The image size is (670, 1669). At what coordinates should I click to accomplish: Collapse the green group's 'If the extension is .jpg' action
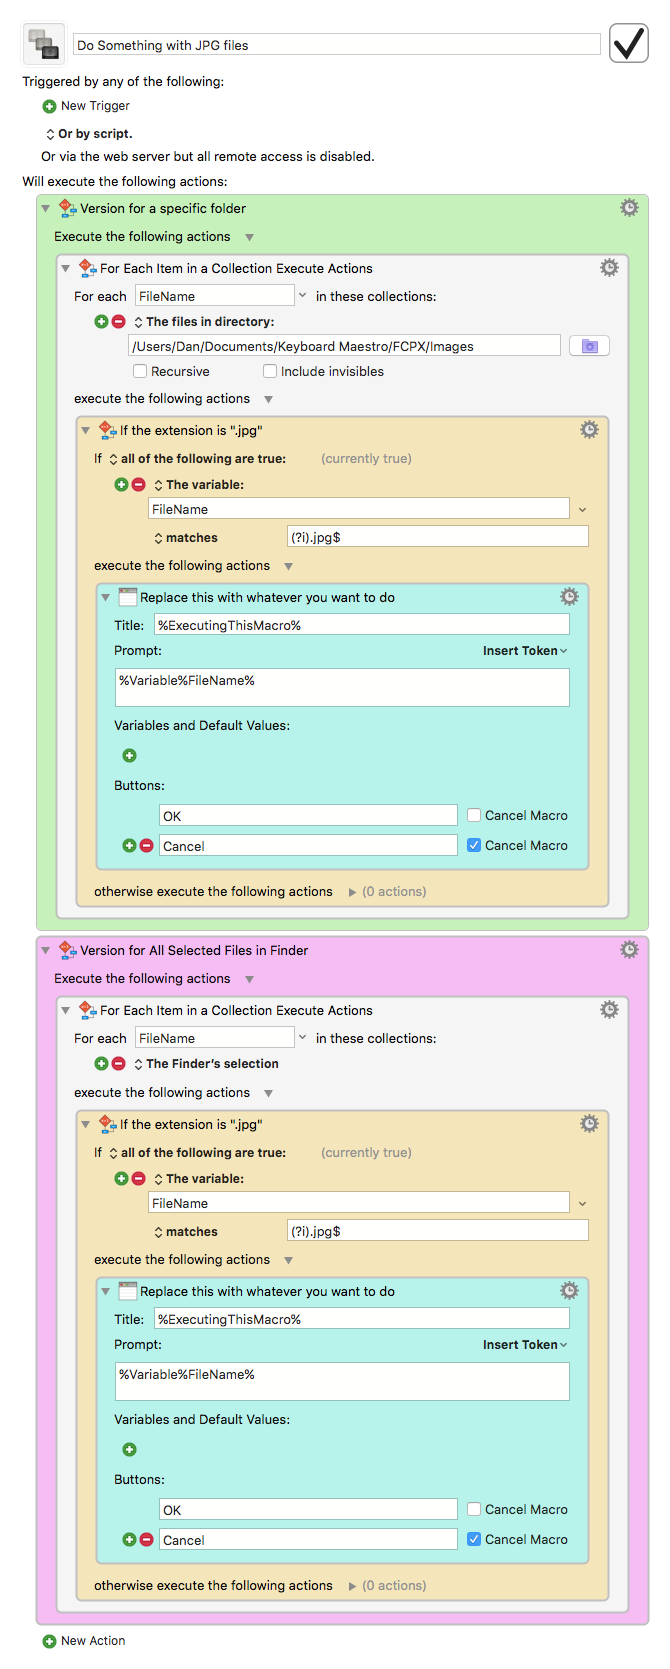coord(86,431)
